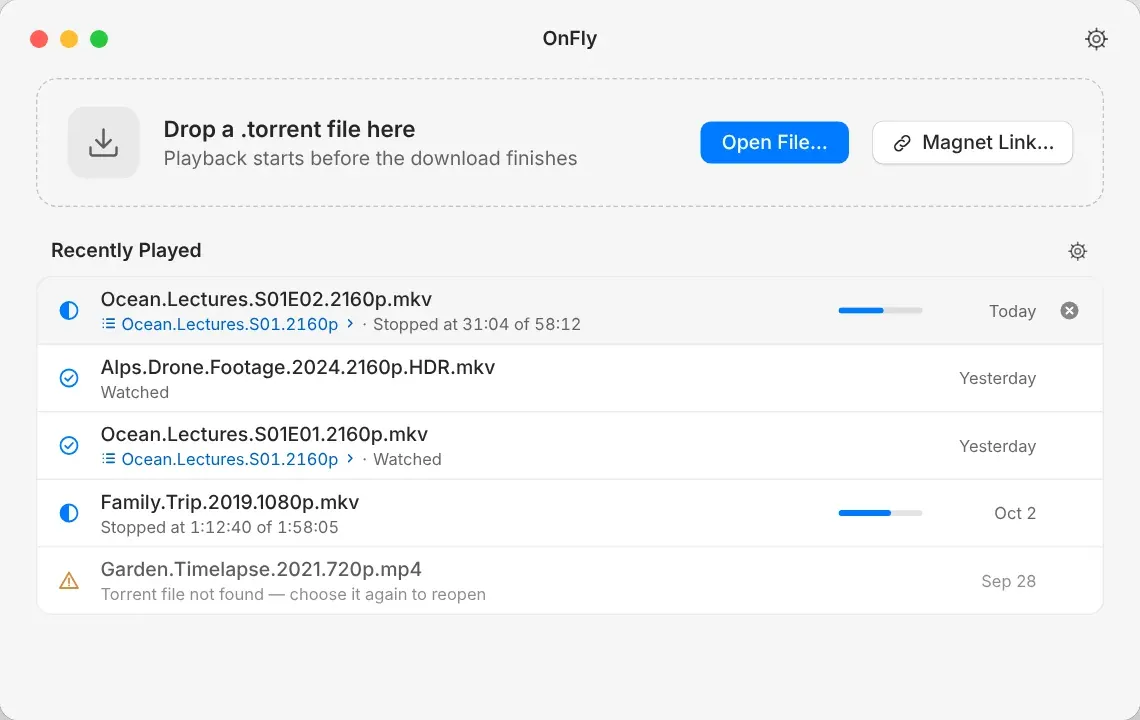Image resolution: width=1140 pixels, height=720 pixels.
Task: Open Ocean.Lectures.S01.2160p link under S01E01
Action: [x=230, y=459]
